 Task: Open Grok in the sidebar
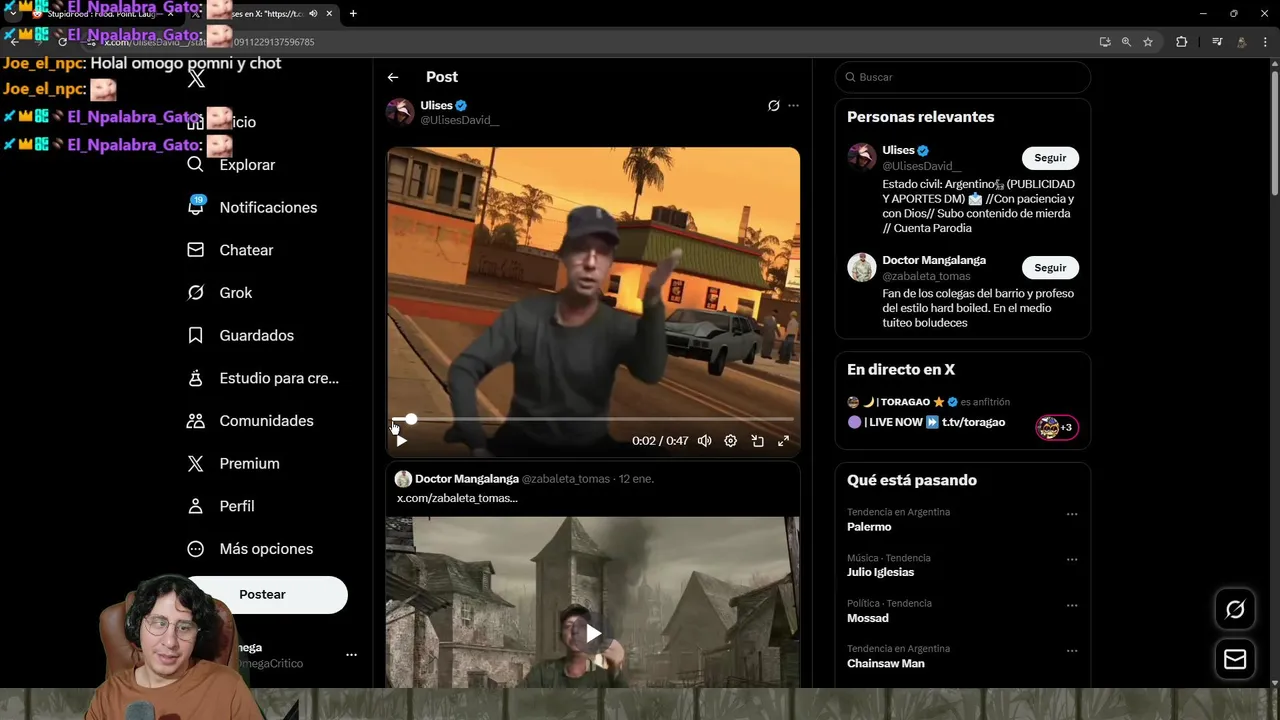[x=219, y=293]
